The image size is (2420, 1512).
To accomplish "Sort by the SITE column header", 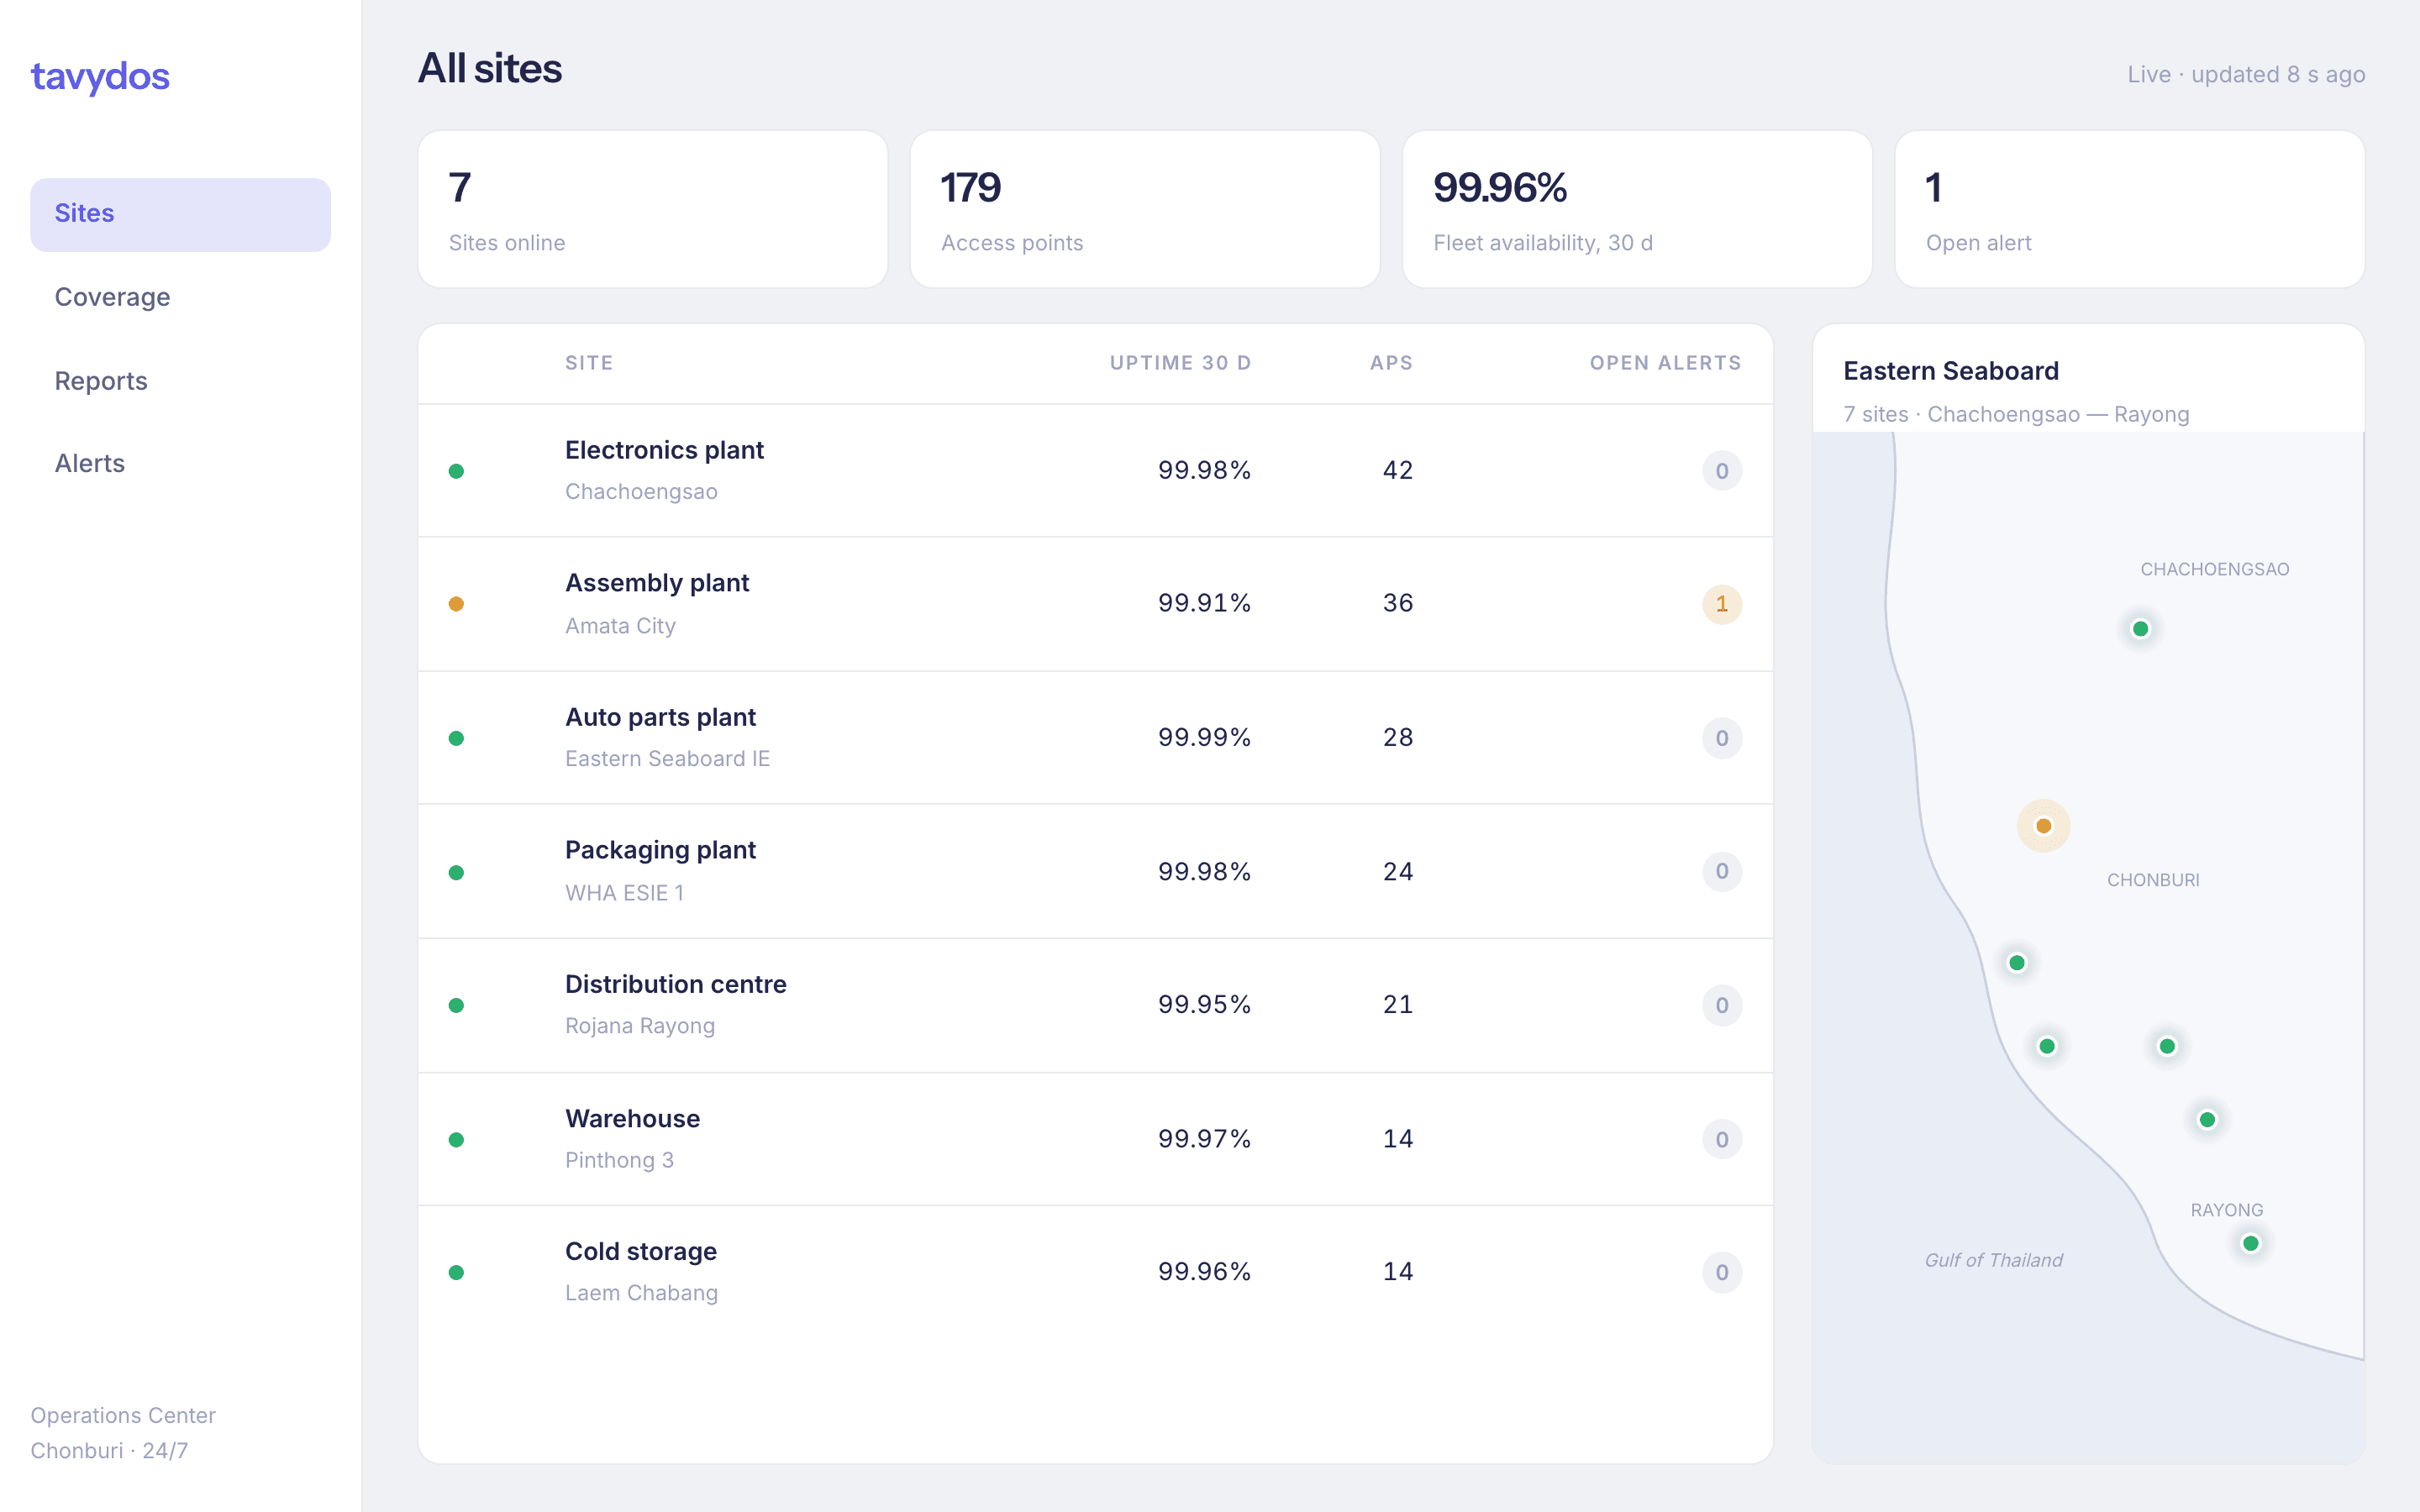I will pyautogui.click(x=589, y=363).
